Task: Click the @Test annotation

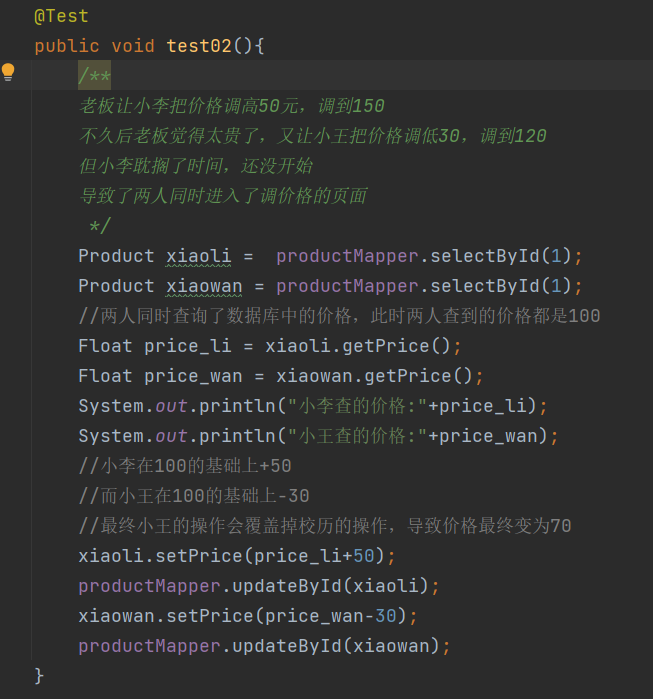Action: point(61,16)
